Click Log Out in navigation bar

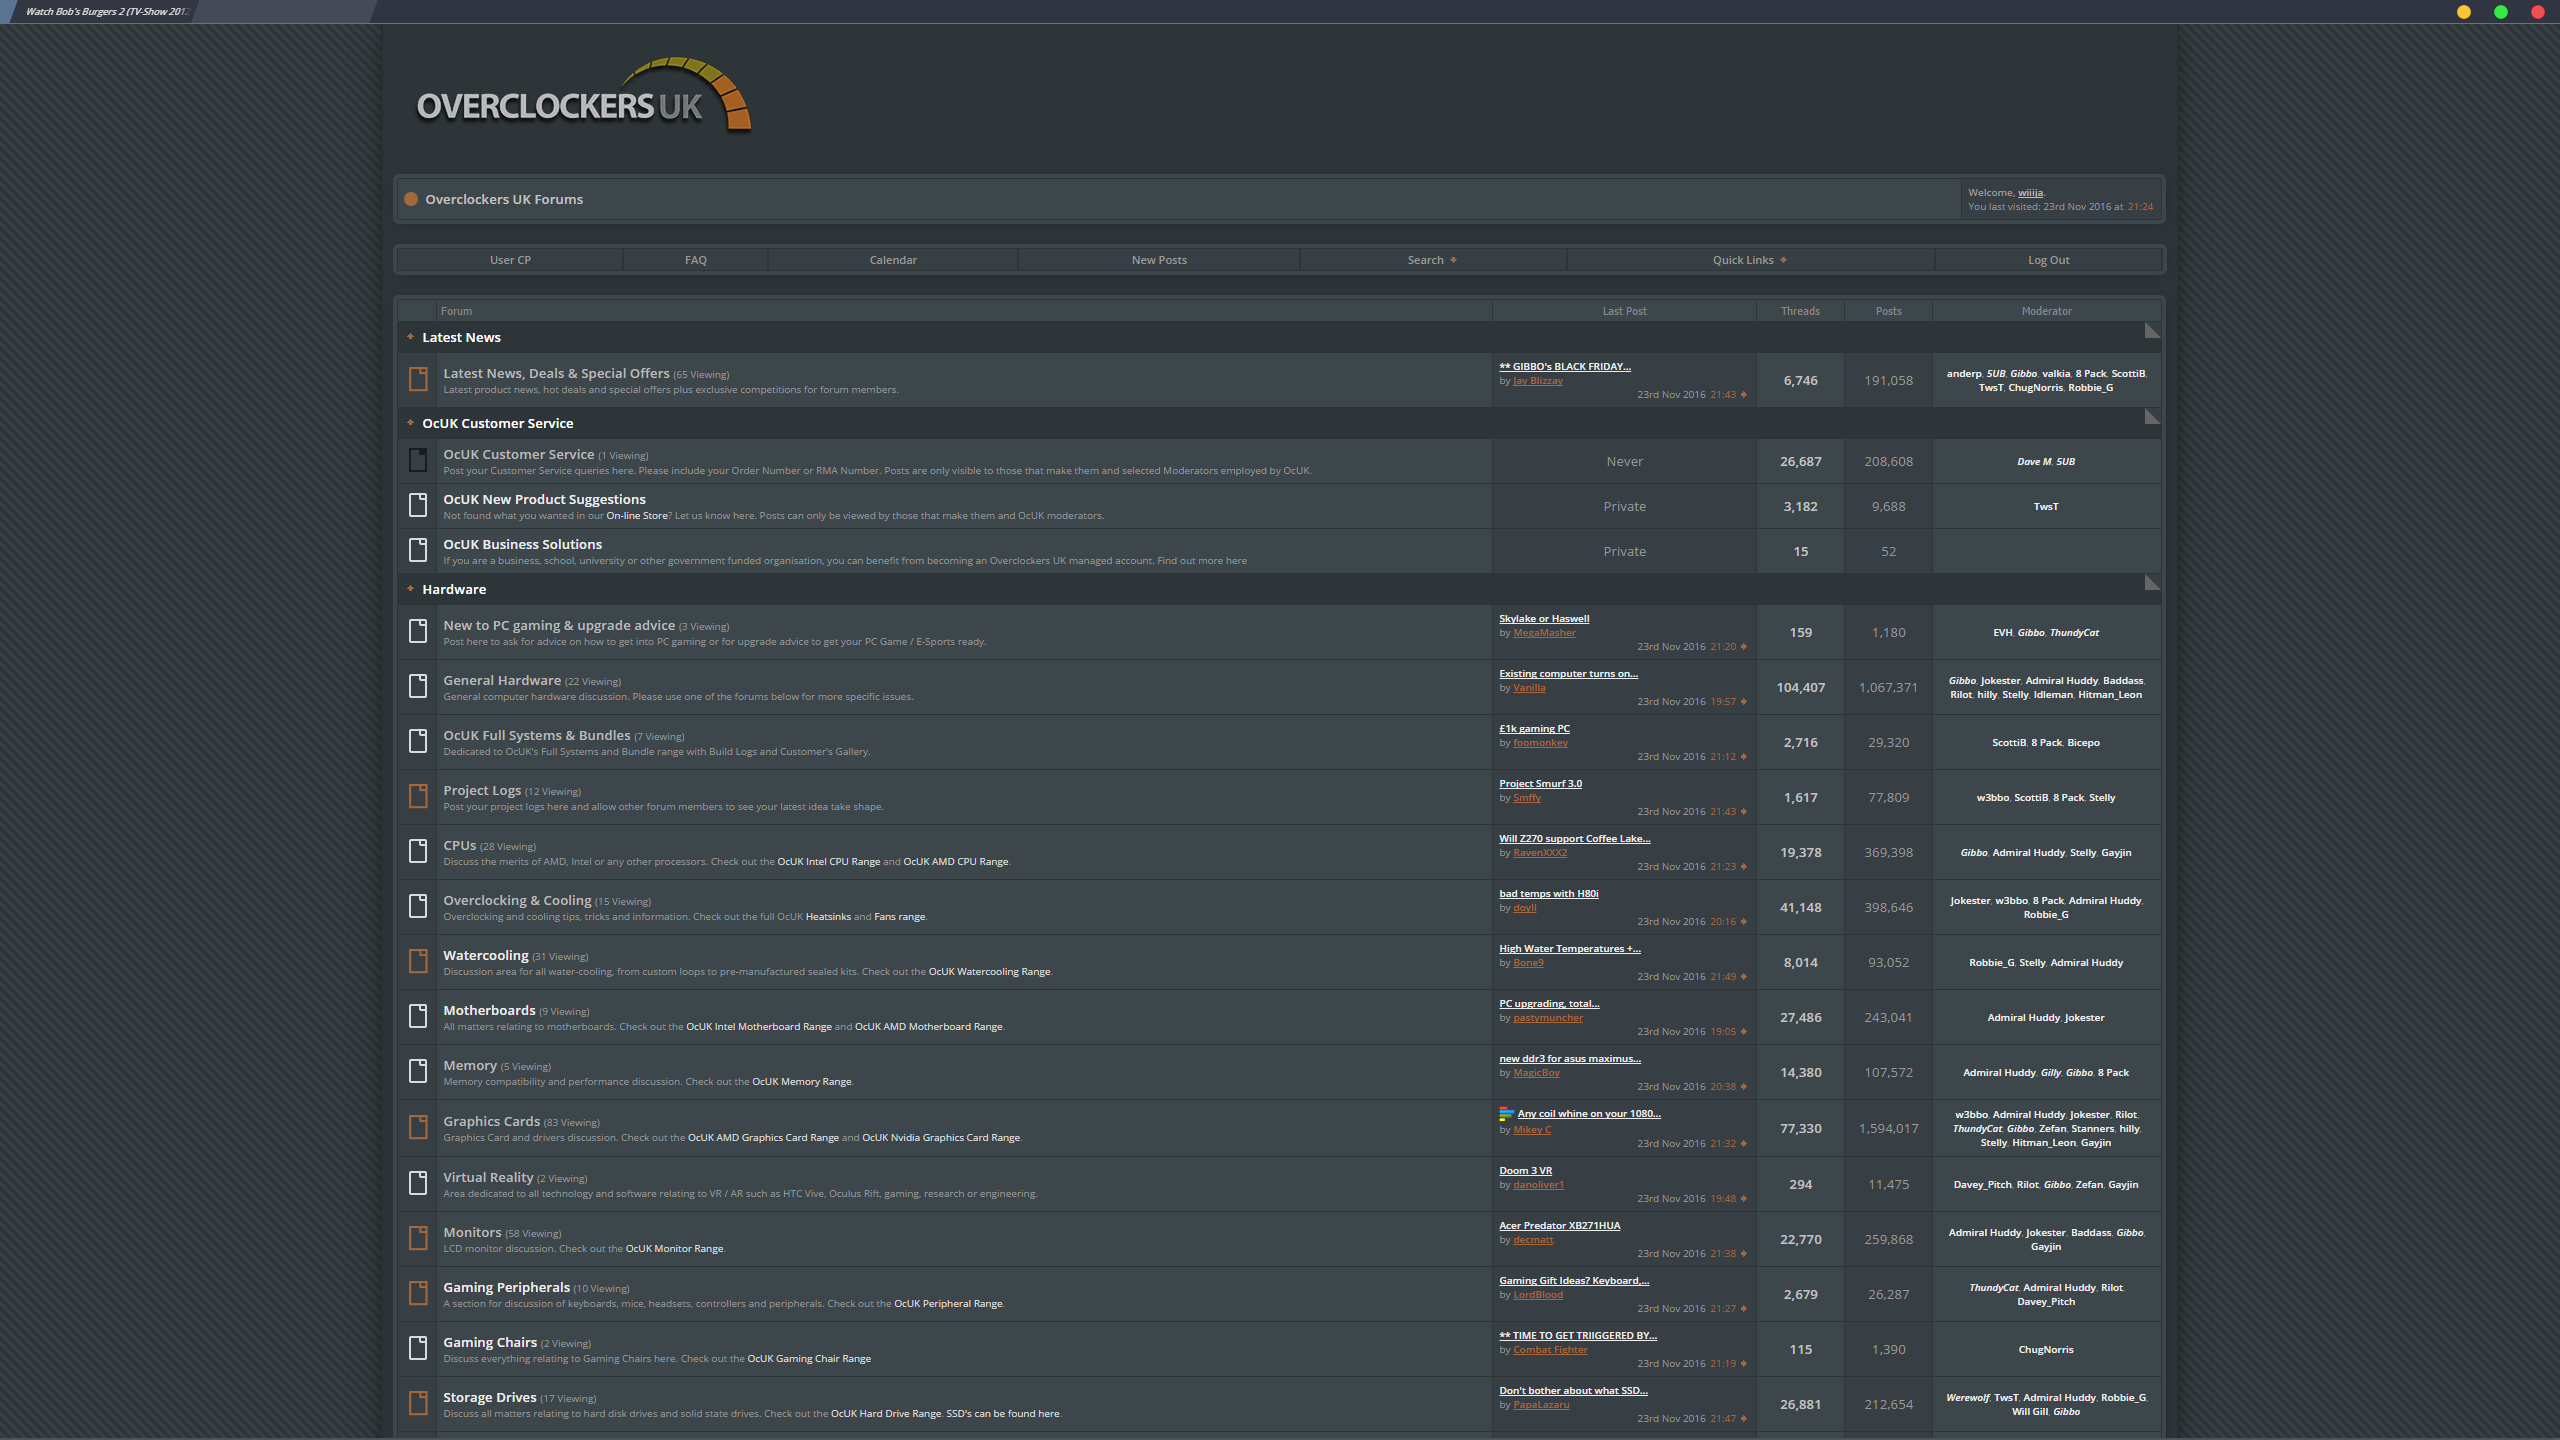2048,260
